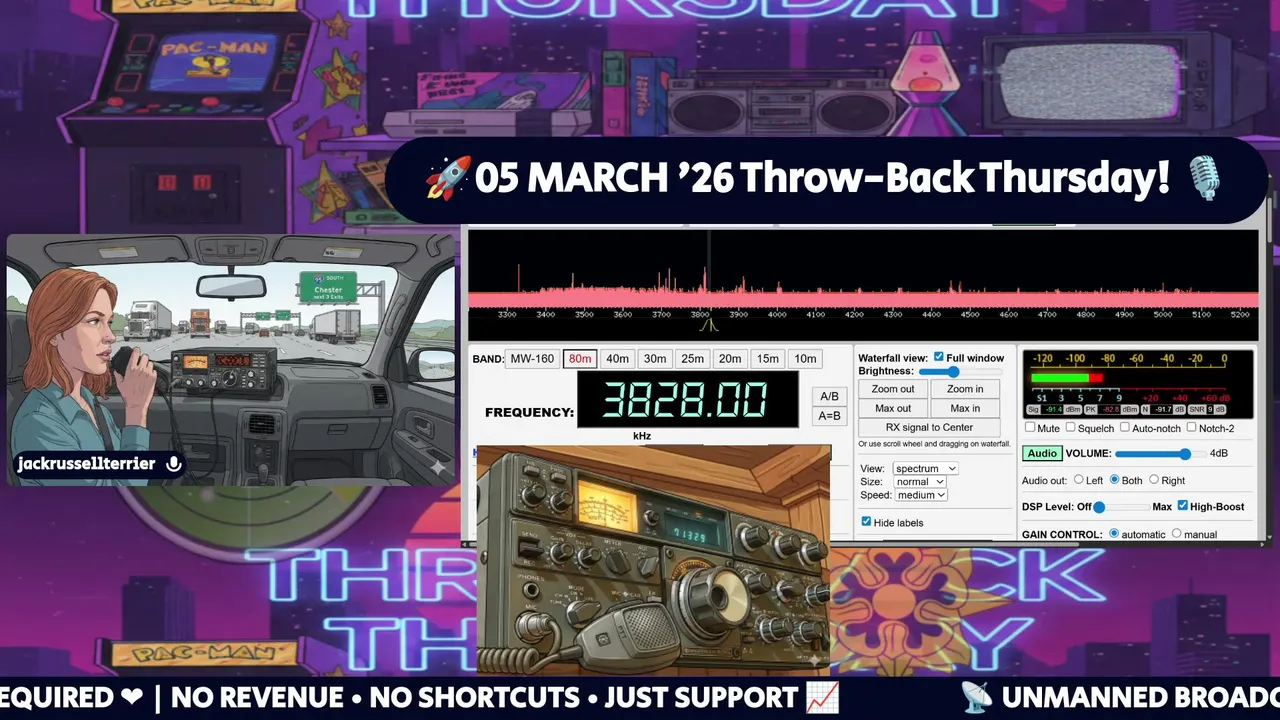Select Left audio out radio button

(1079, 480)
